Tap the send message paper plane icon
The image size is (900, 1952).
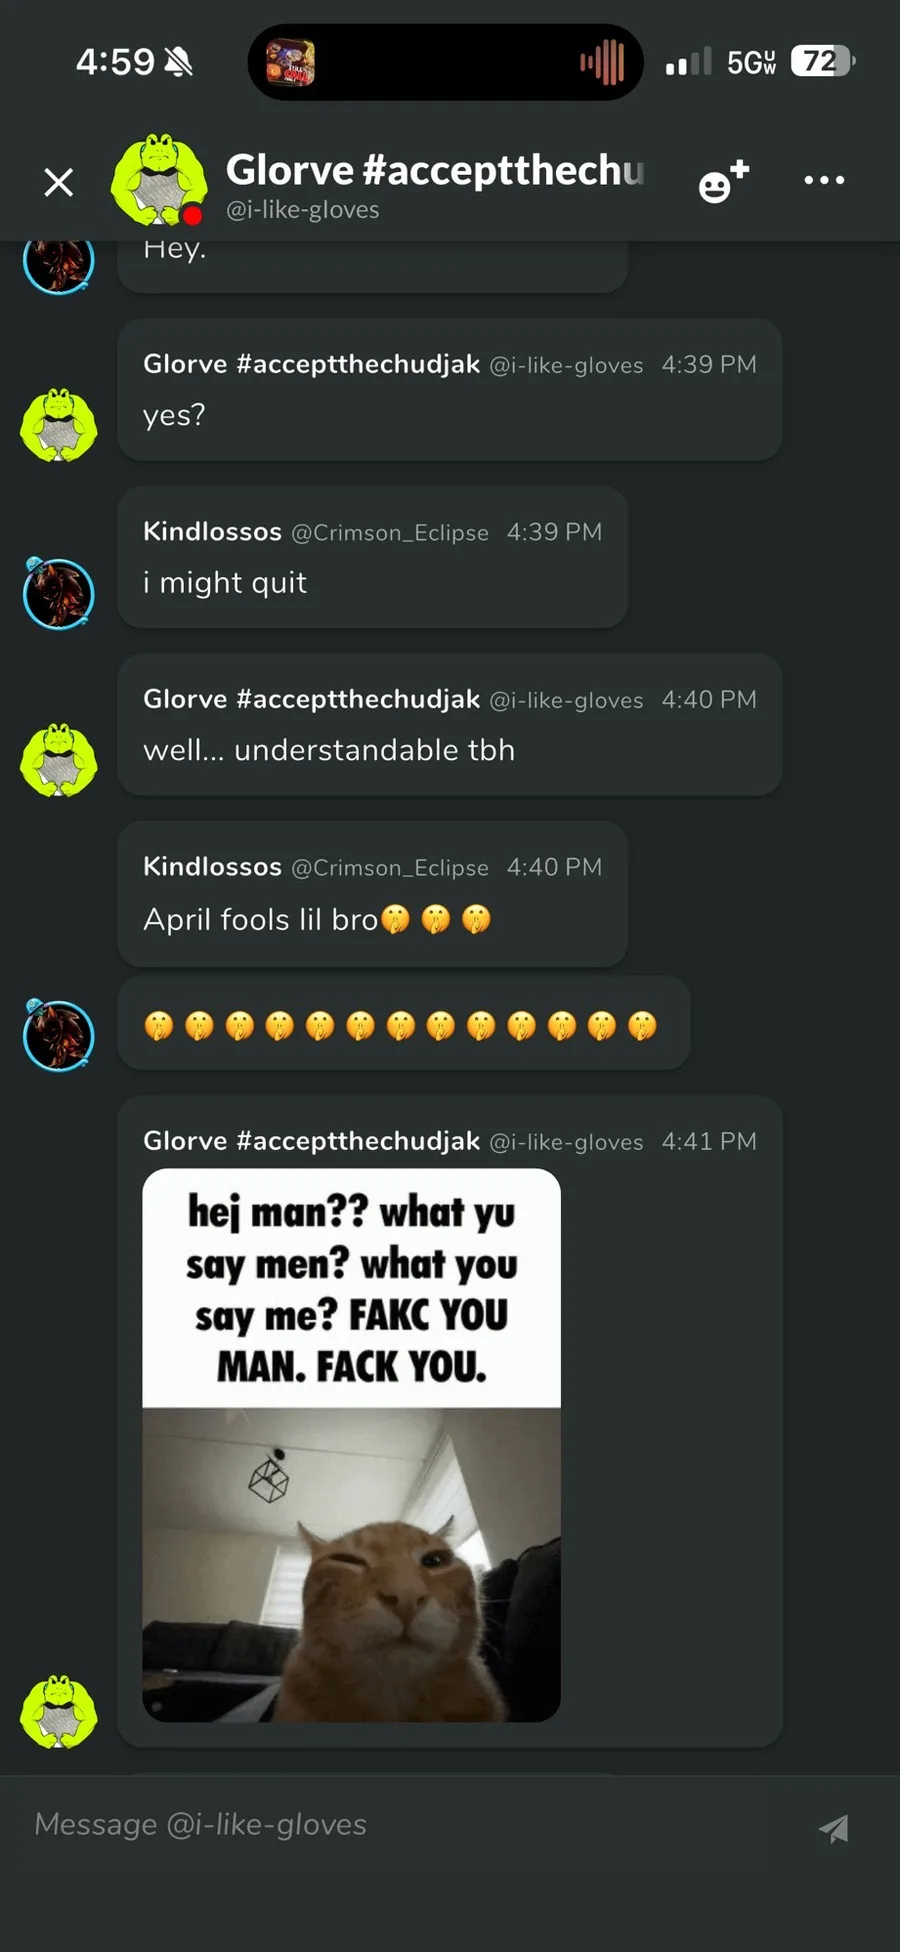[x=834, y=1828]
